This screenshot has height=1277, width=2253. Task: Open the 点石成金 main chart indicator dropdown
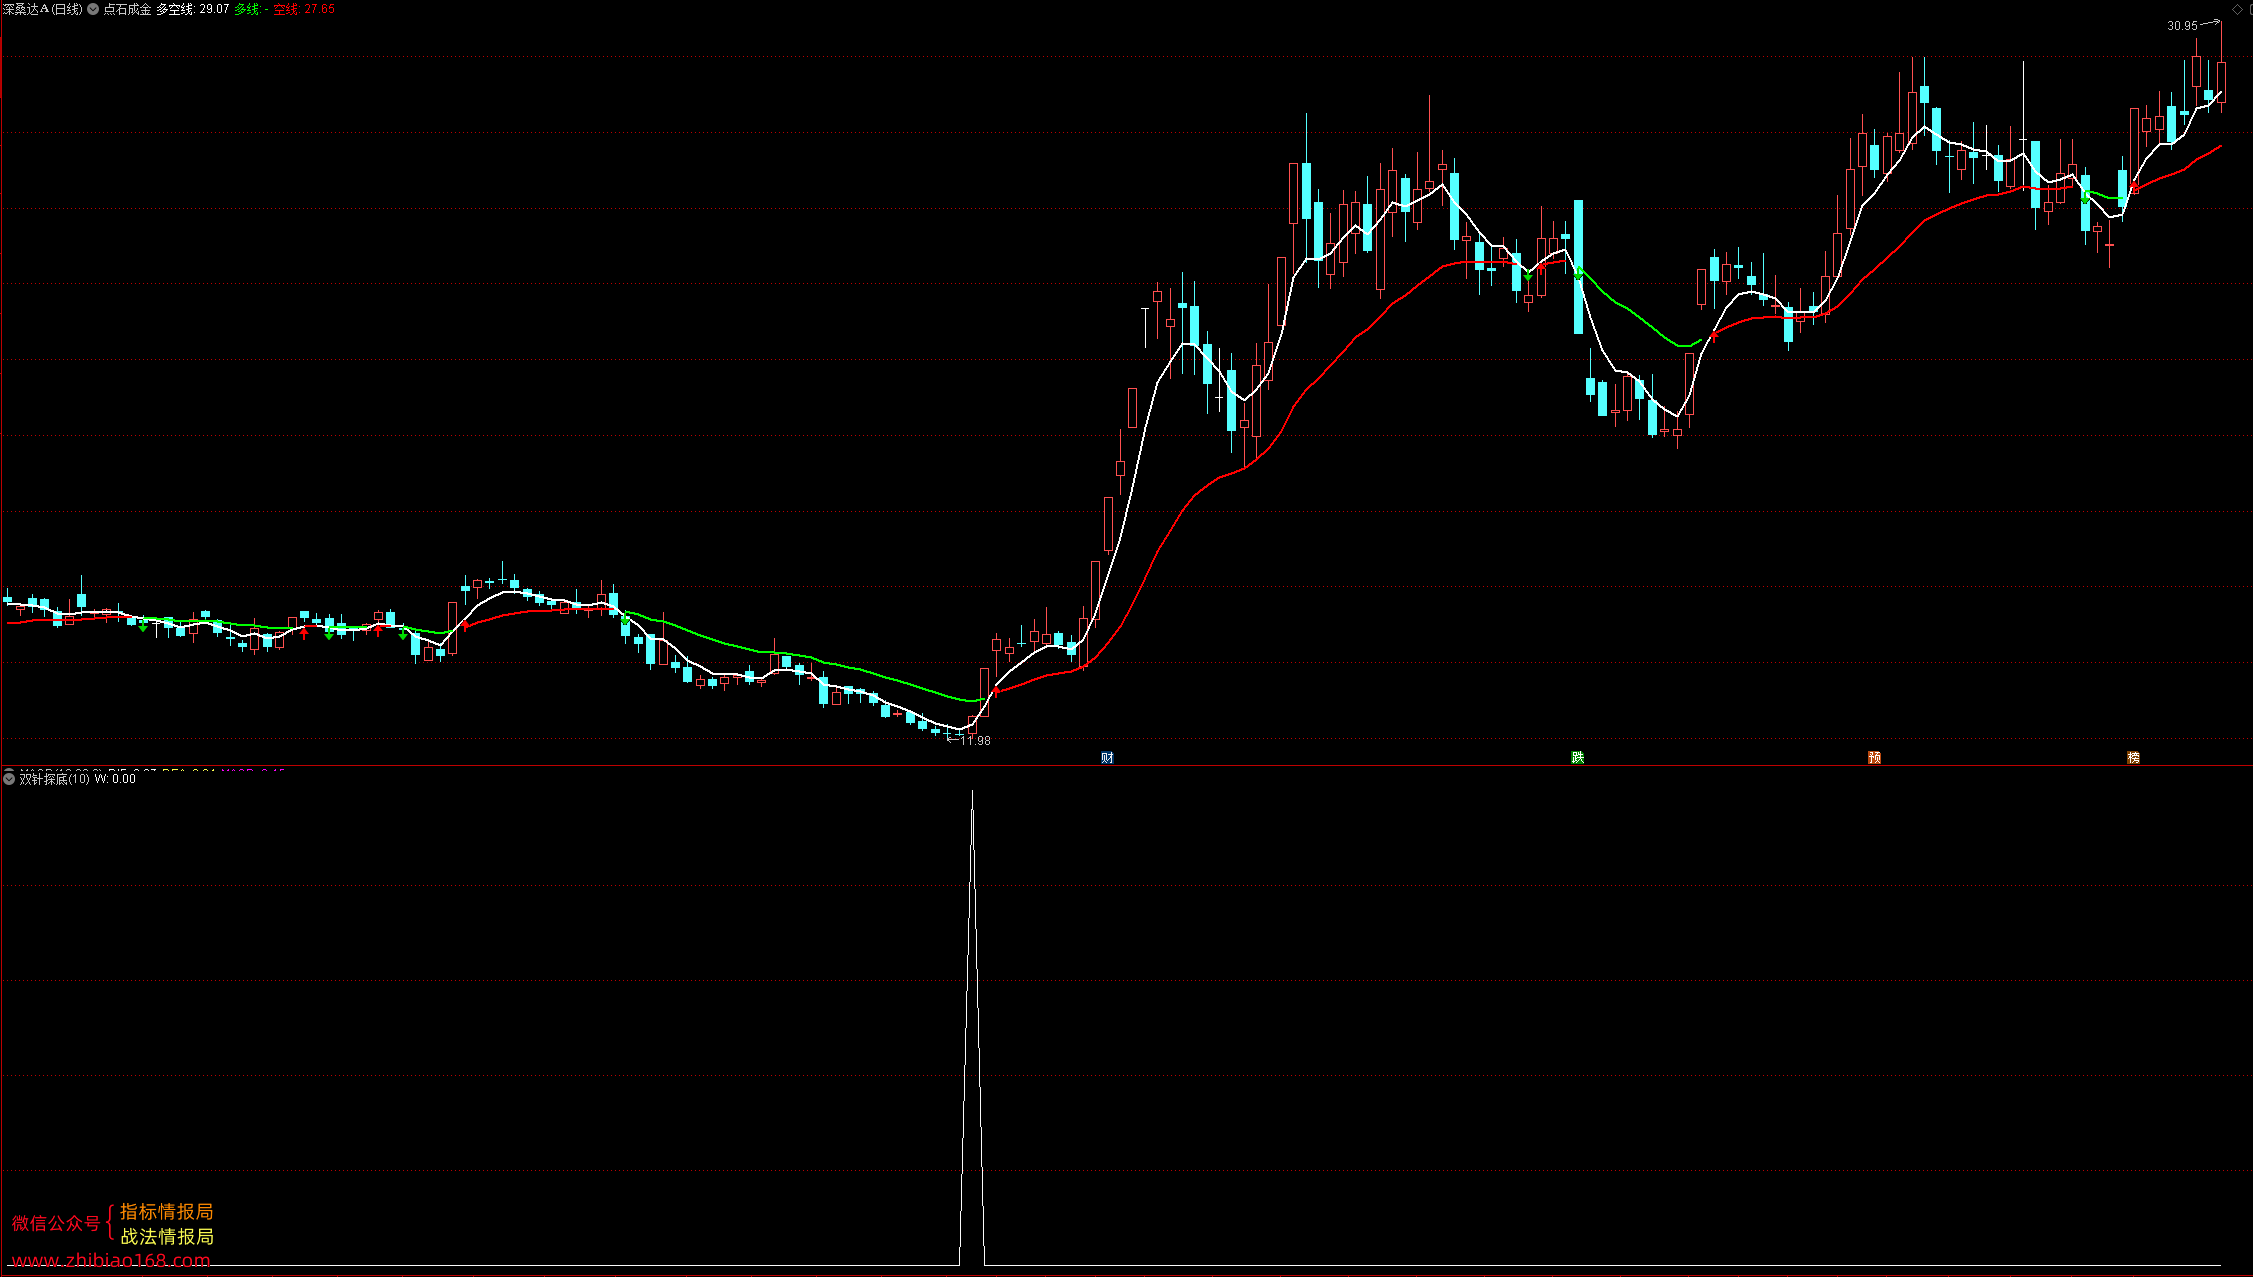[93, 9]
